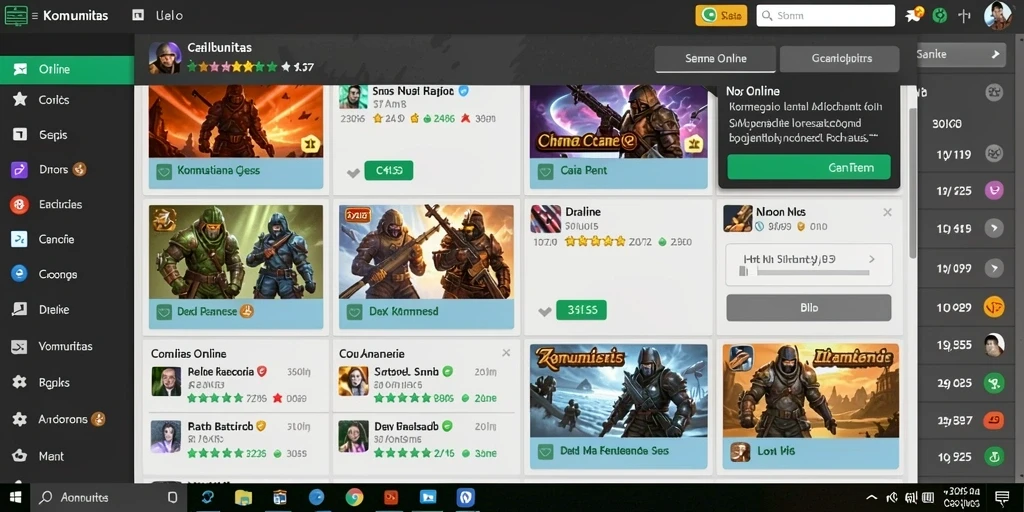Toggle the shield badge on Dex Konnnesd card

(355, 312)
